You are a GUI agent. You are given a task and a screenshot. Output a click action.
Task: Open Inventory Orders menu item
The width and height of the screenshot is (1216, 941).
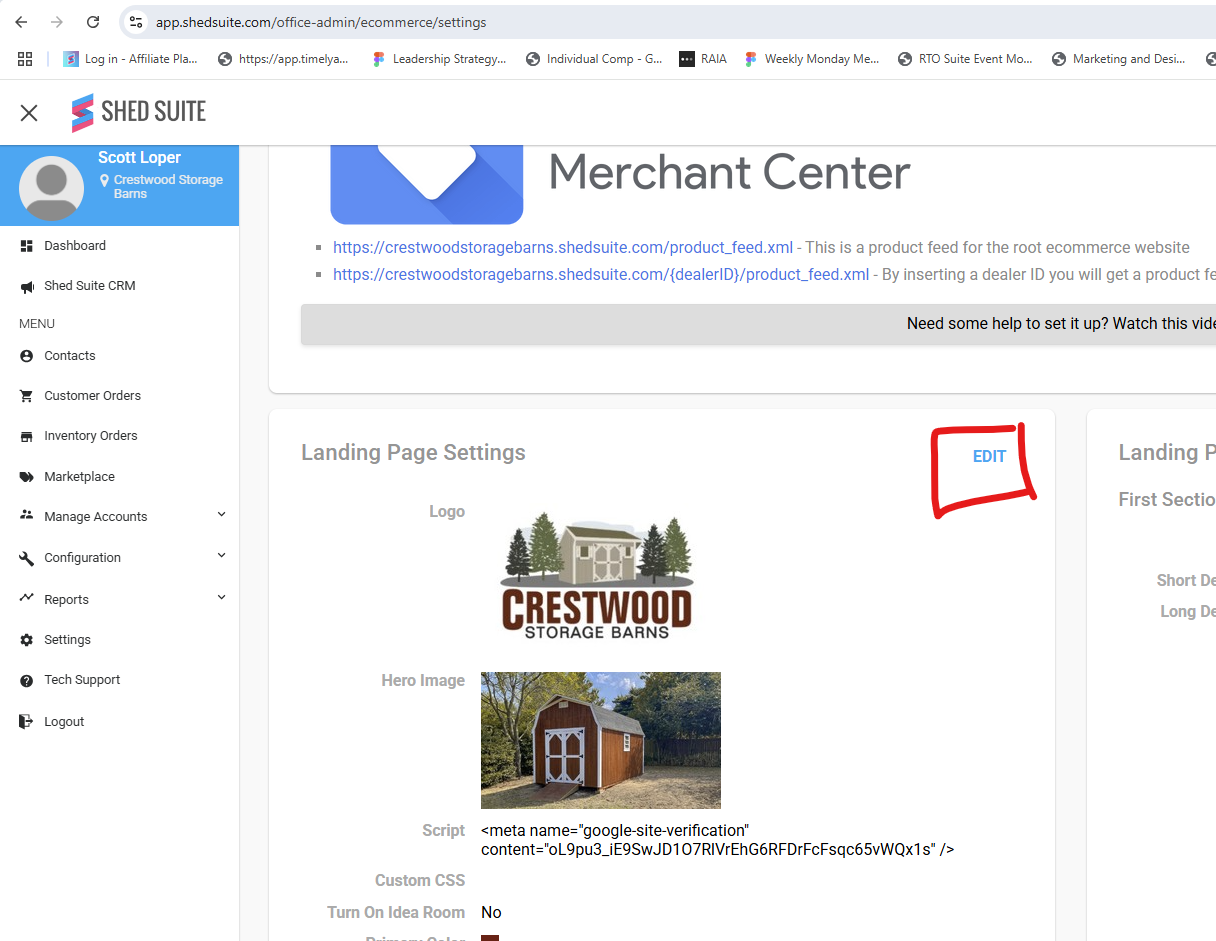point(91,436)
